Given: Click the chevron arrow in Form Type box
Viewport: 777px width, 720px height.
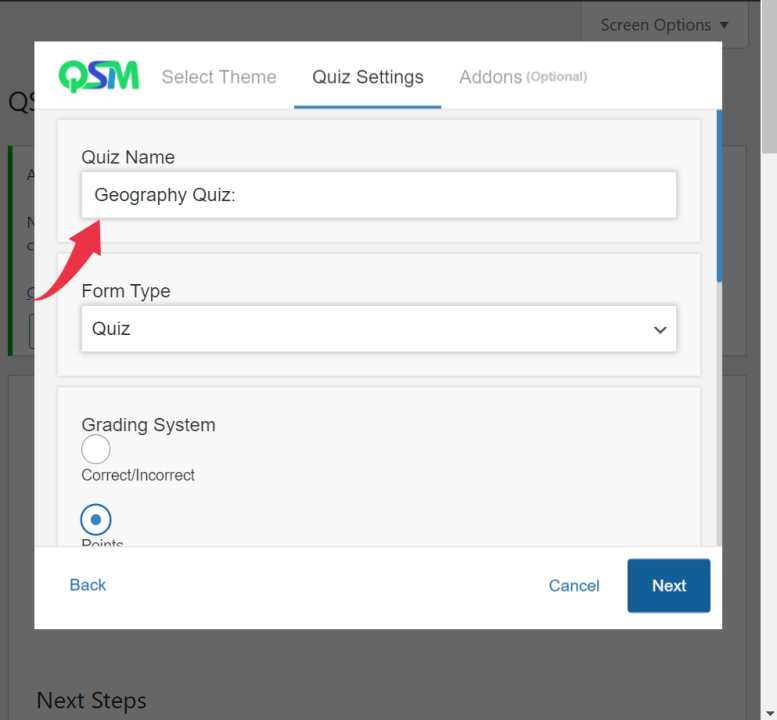Looking at the screenshot, I should click(x=659, y=329).
